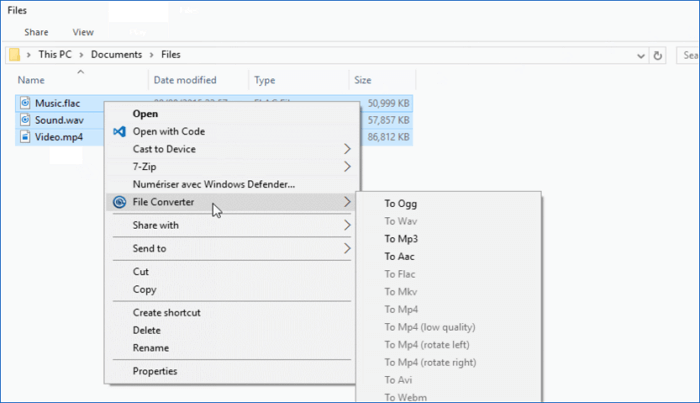The height and width of the screenshot is (403, 700).
Task: Choose To Mp3 in converter submenu
Action: (401, 239)
